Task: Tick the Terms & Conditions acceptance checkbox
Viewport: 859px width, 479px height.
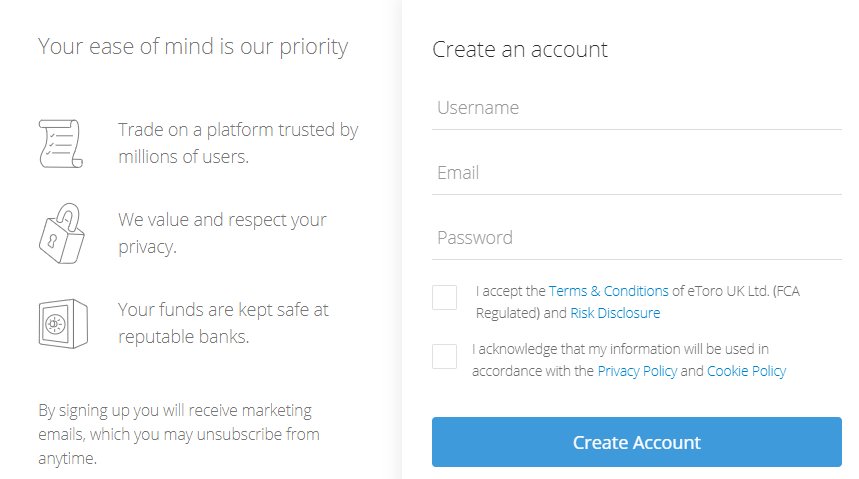Action: point(444,298)
